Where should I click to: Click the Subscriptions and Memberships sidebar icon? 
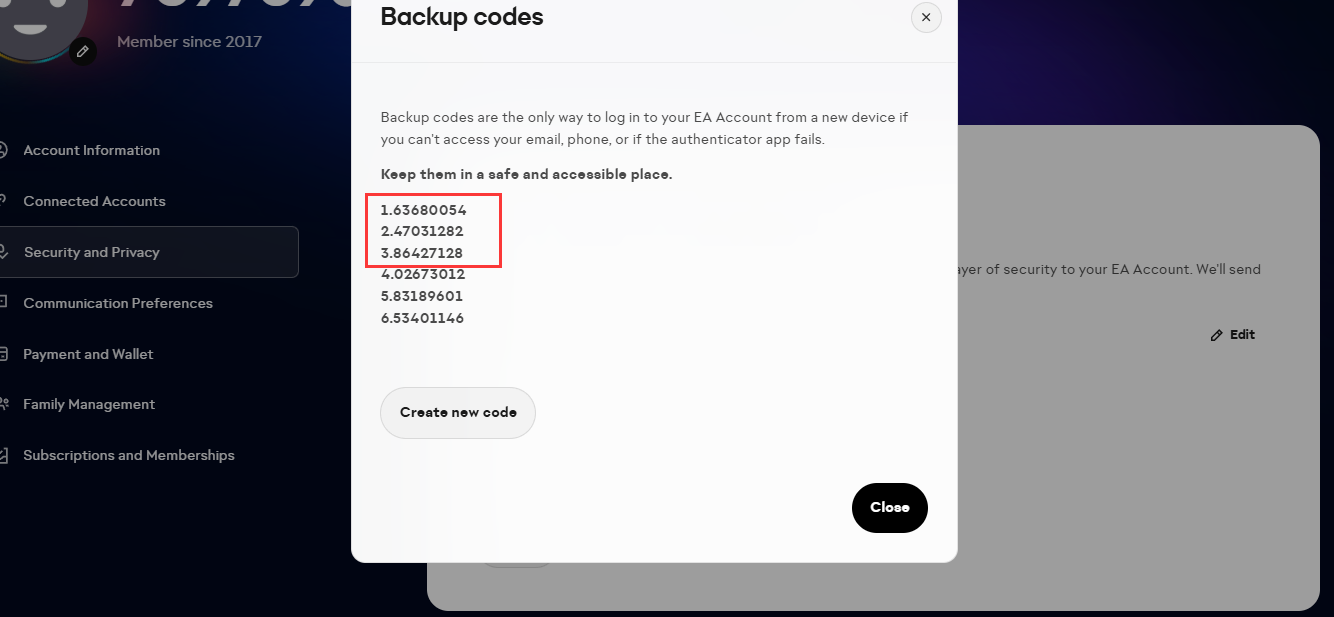point(3,455)
